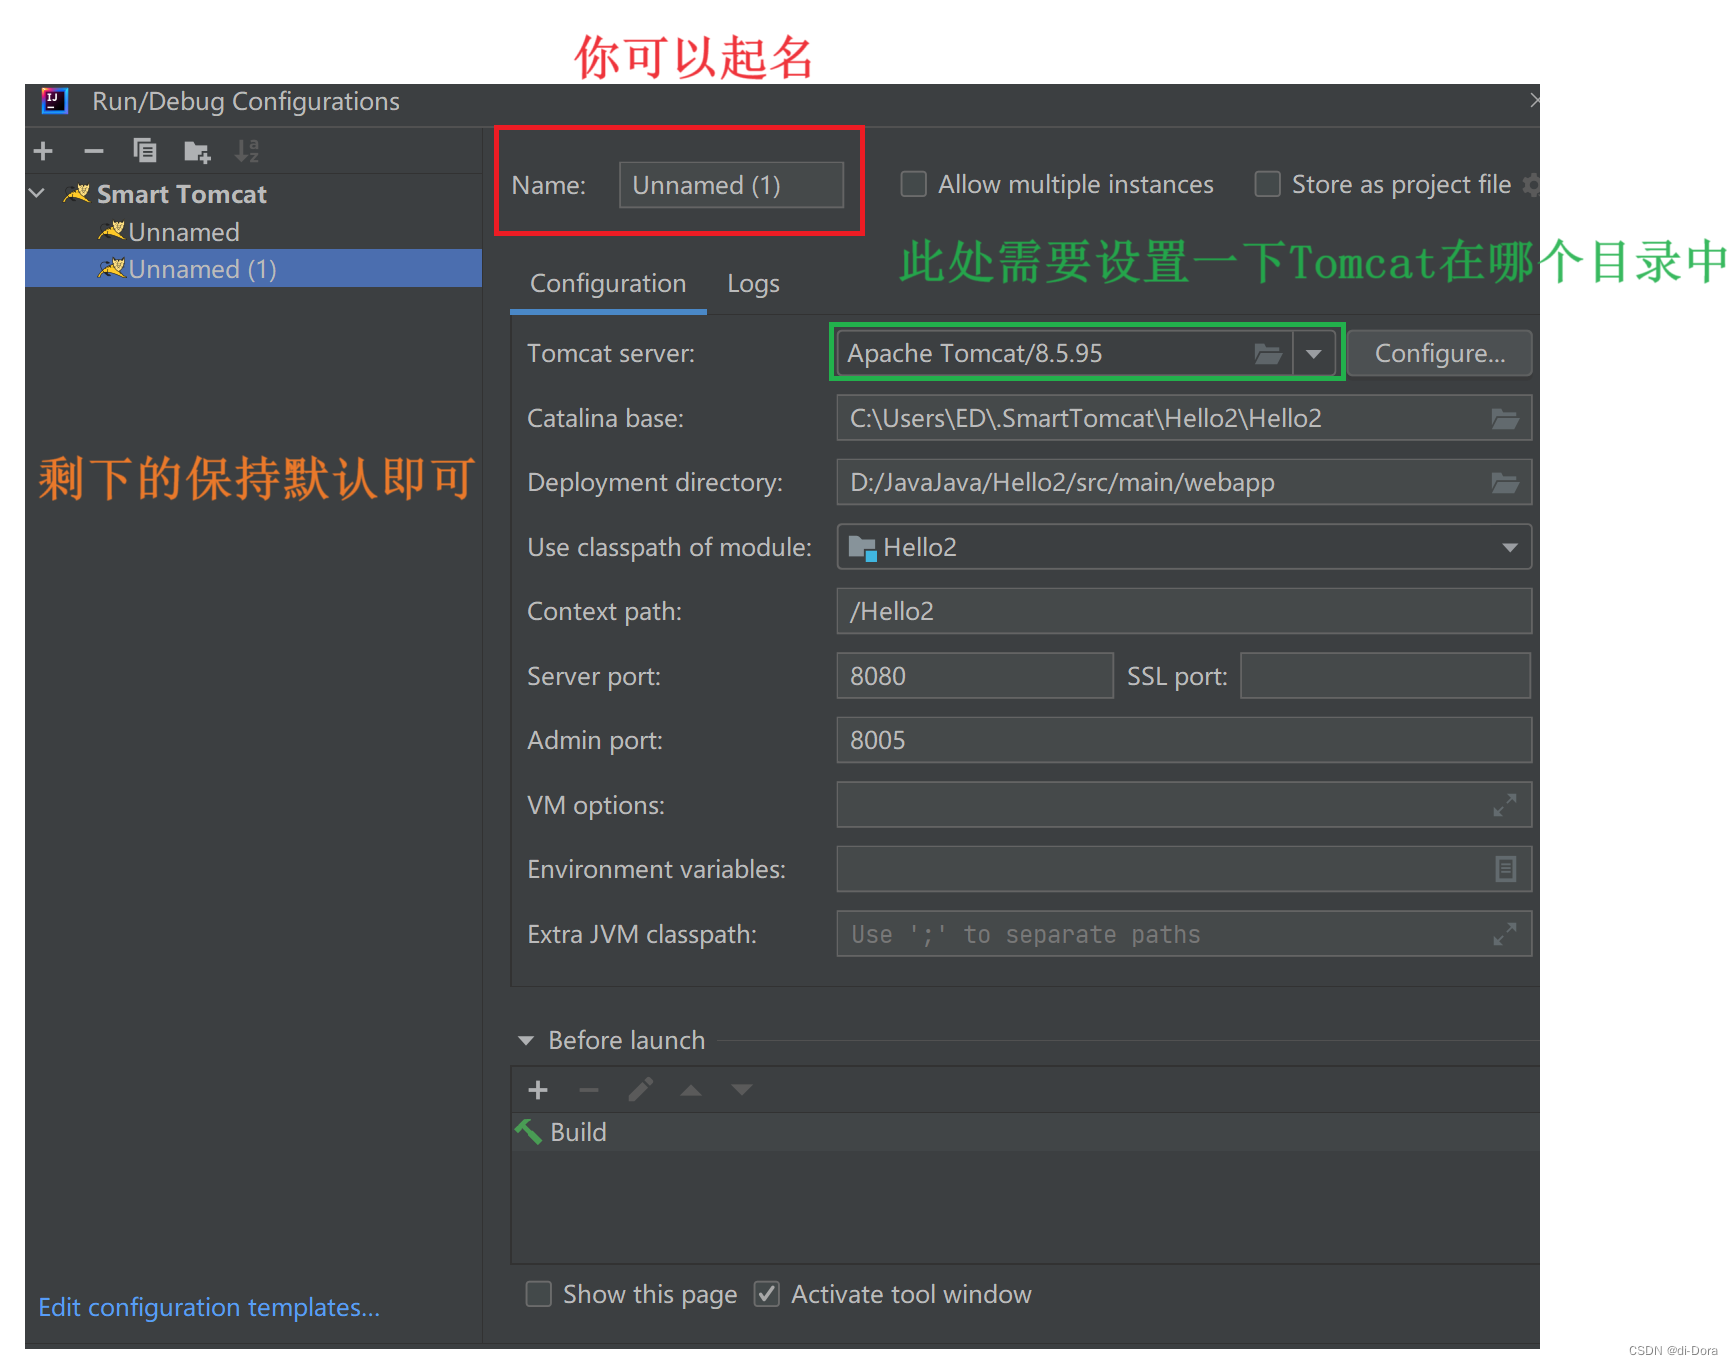Click the IntelliJ logo in title bar
1733x1365 pixels.
click(x=54, y=101)
